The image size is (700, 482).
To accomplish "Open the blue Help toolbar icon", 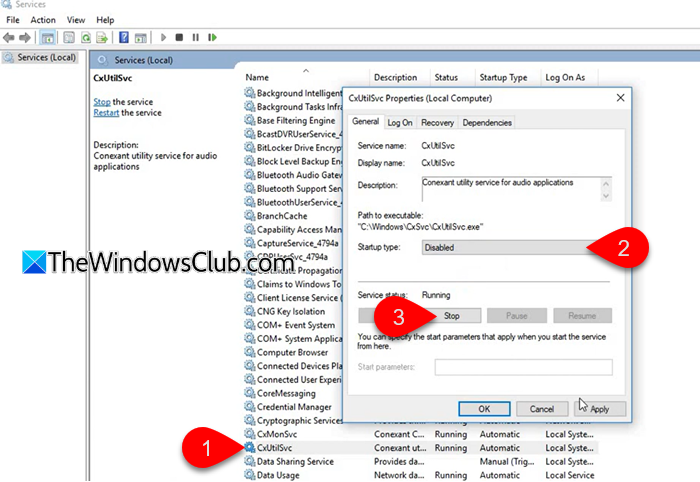I will tap(124, 37).
